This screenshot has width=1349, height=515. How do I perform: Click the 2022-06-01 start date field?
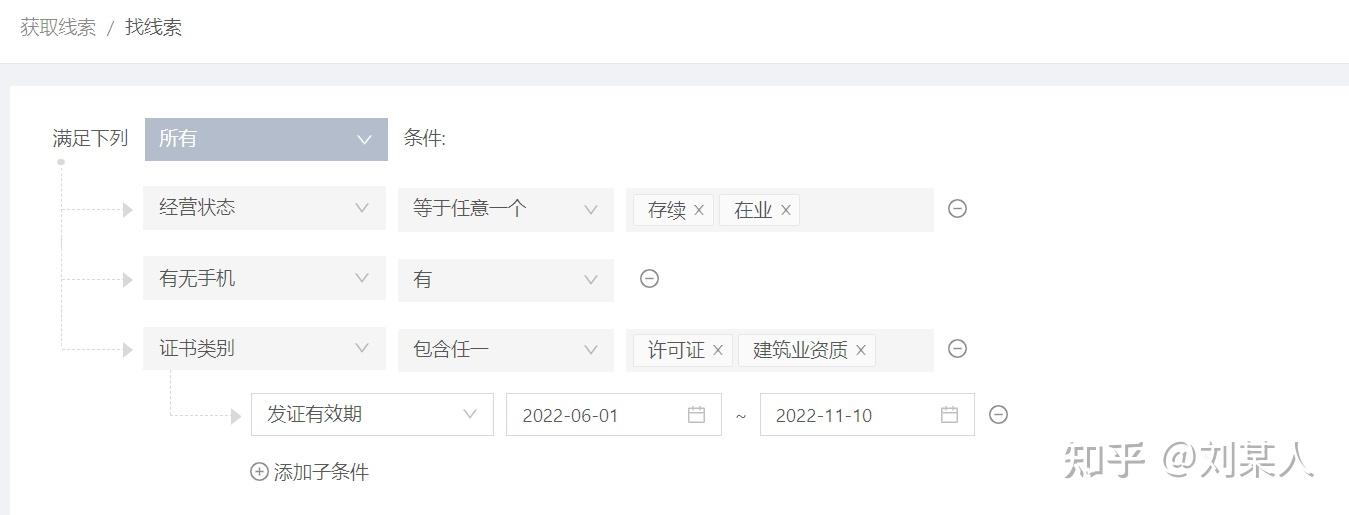click(x=590, y=415)
